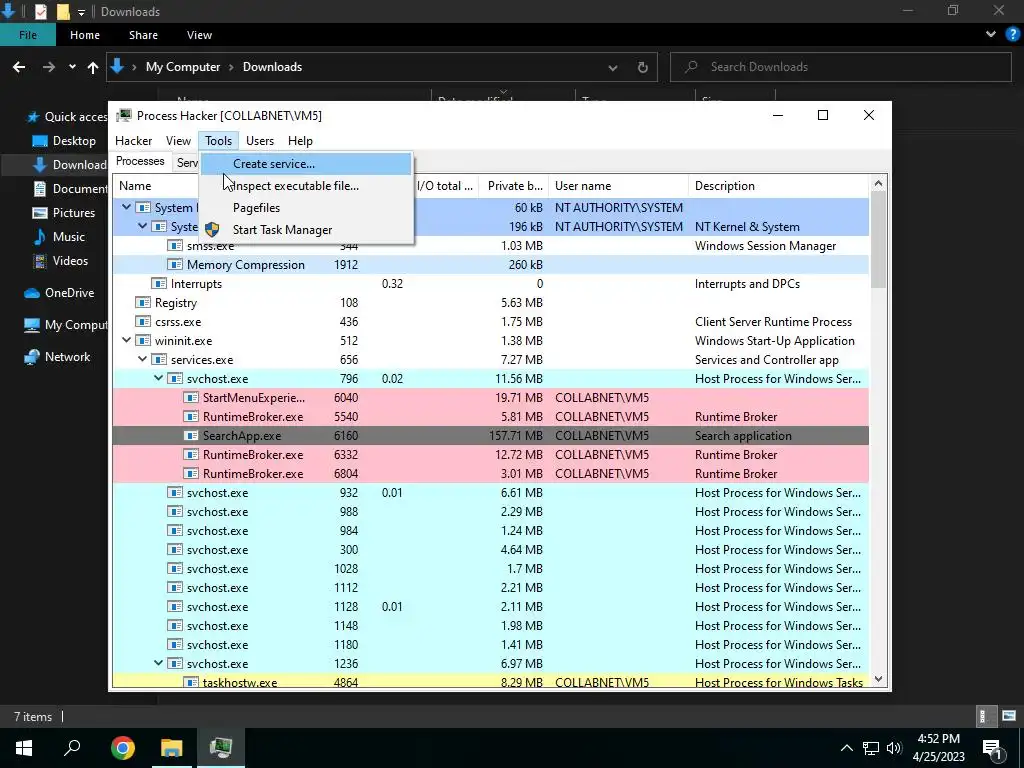Viewport: 1024px width, 768px height.
Task: Click the csrss.exe process icon
Action: tap(142, 322)
